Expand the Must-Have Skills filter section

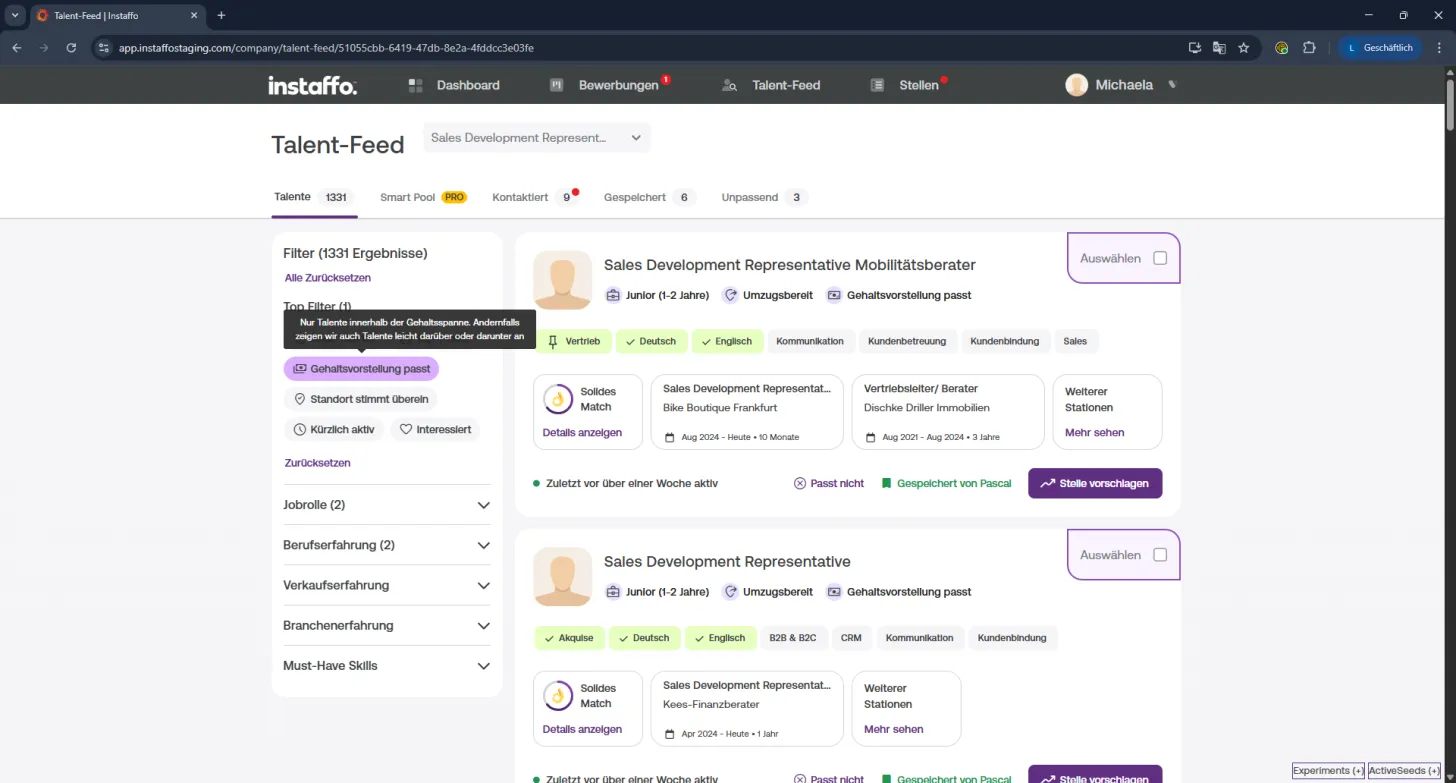387,666
